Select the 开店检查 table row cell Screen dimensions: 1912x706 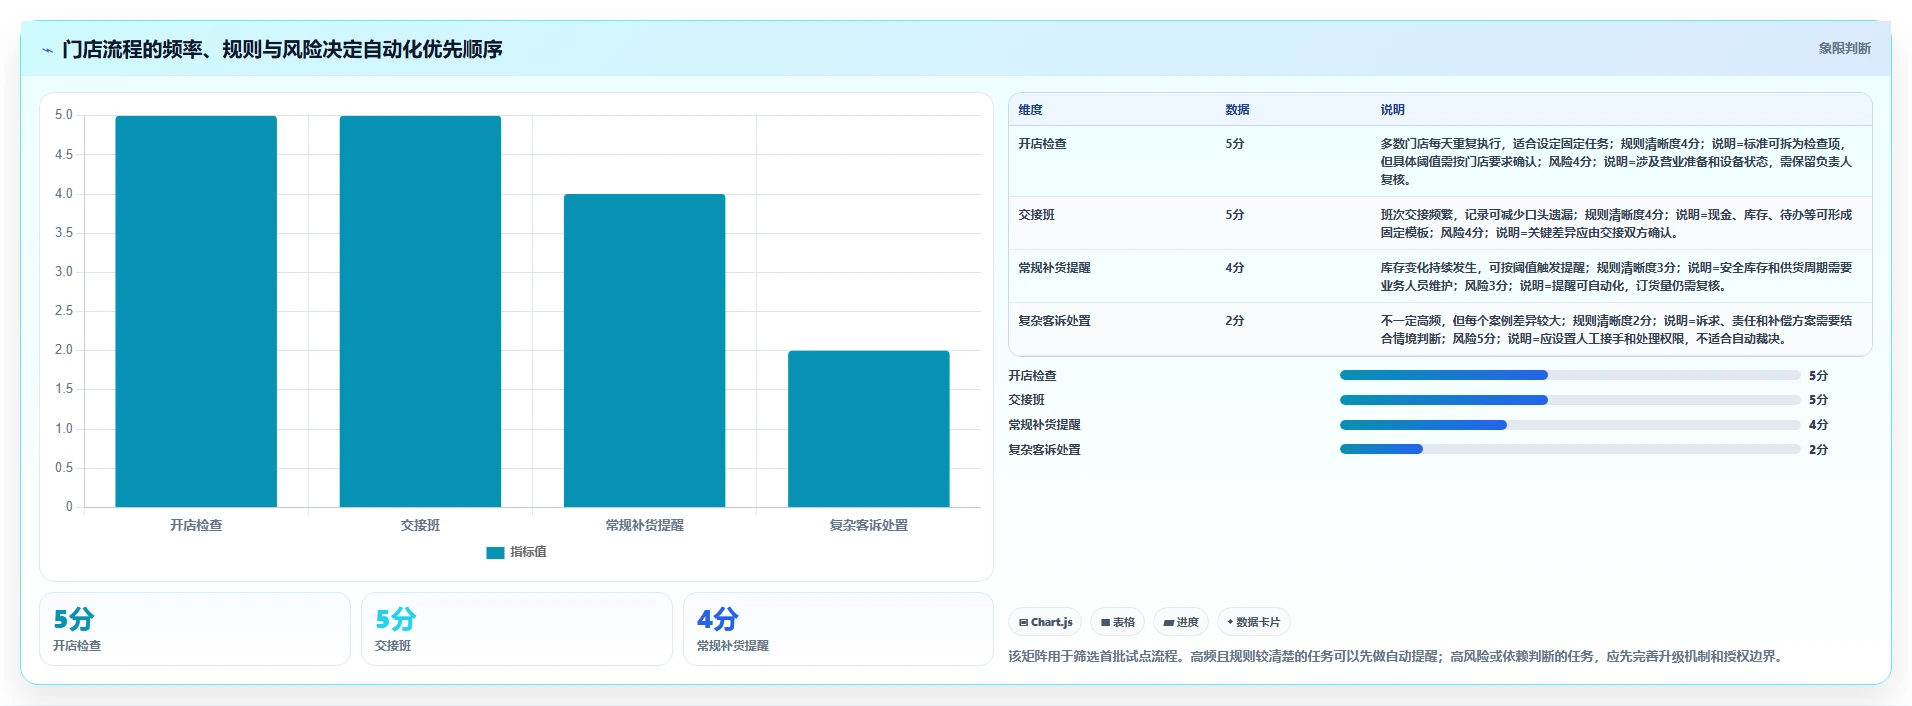[x=1042, y=144]
